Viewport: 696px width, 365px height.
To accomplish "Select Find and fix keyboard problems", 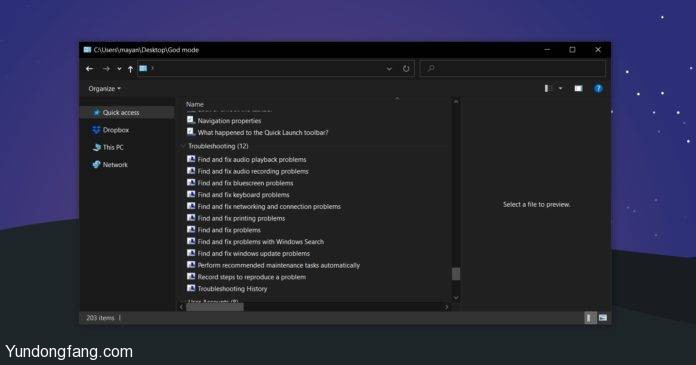I will (x=243, y=195).
